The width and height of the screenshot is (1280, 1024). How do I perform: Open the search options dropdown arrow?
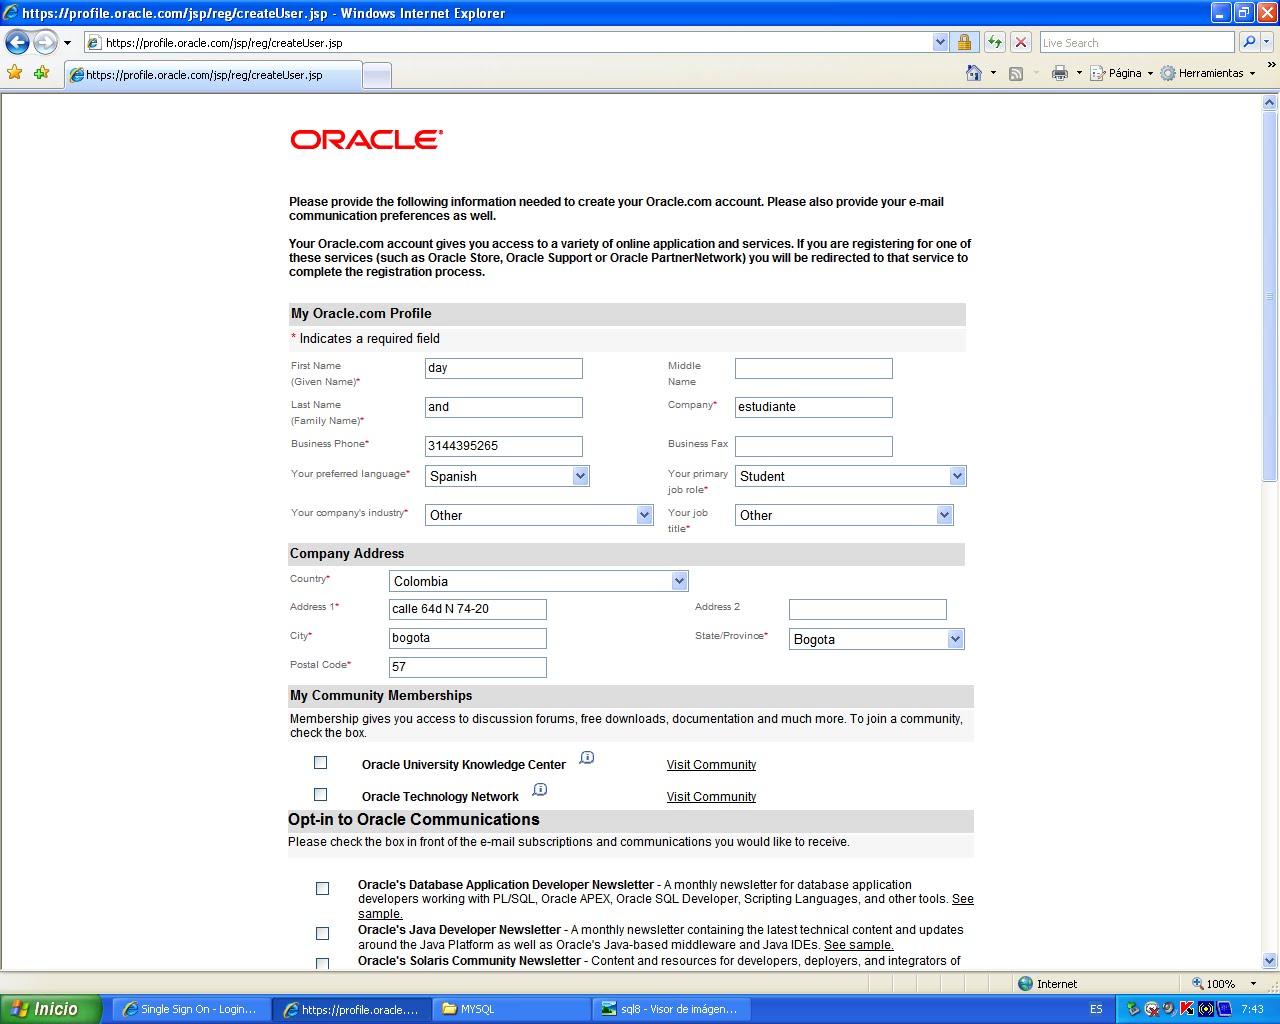tap(1267, 42)
